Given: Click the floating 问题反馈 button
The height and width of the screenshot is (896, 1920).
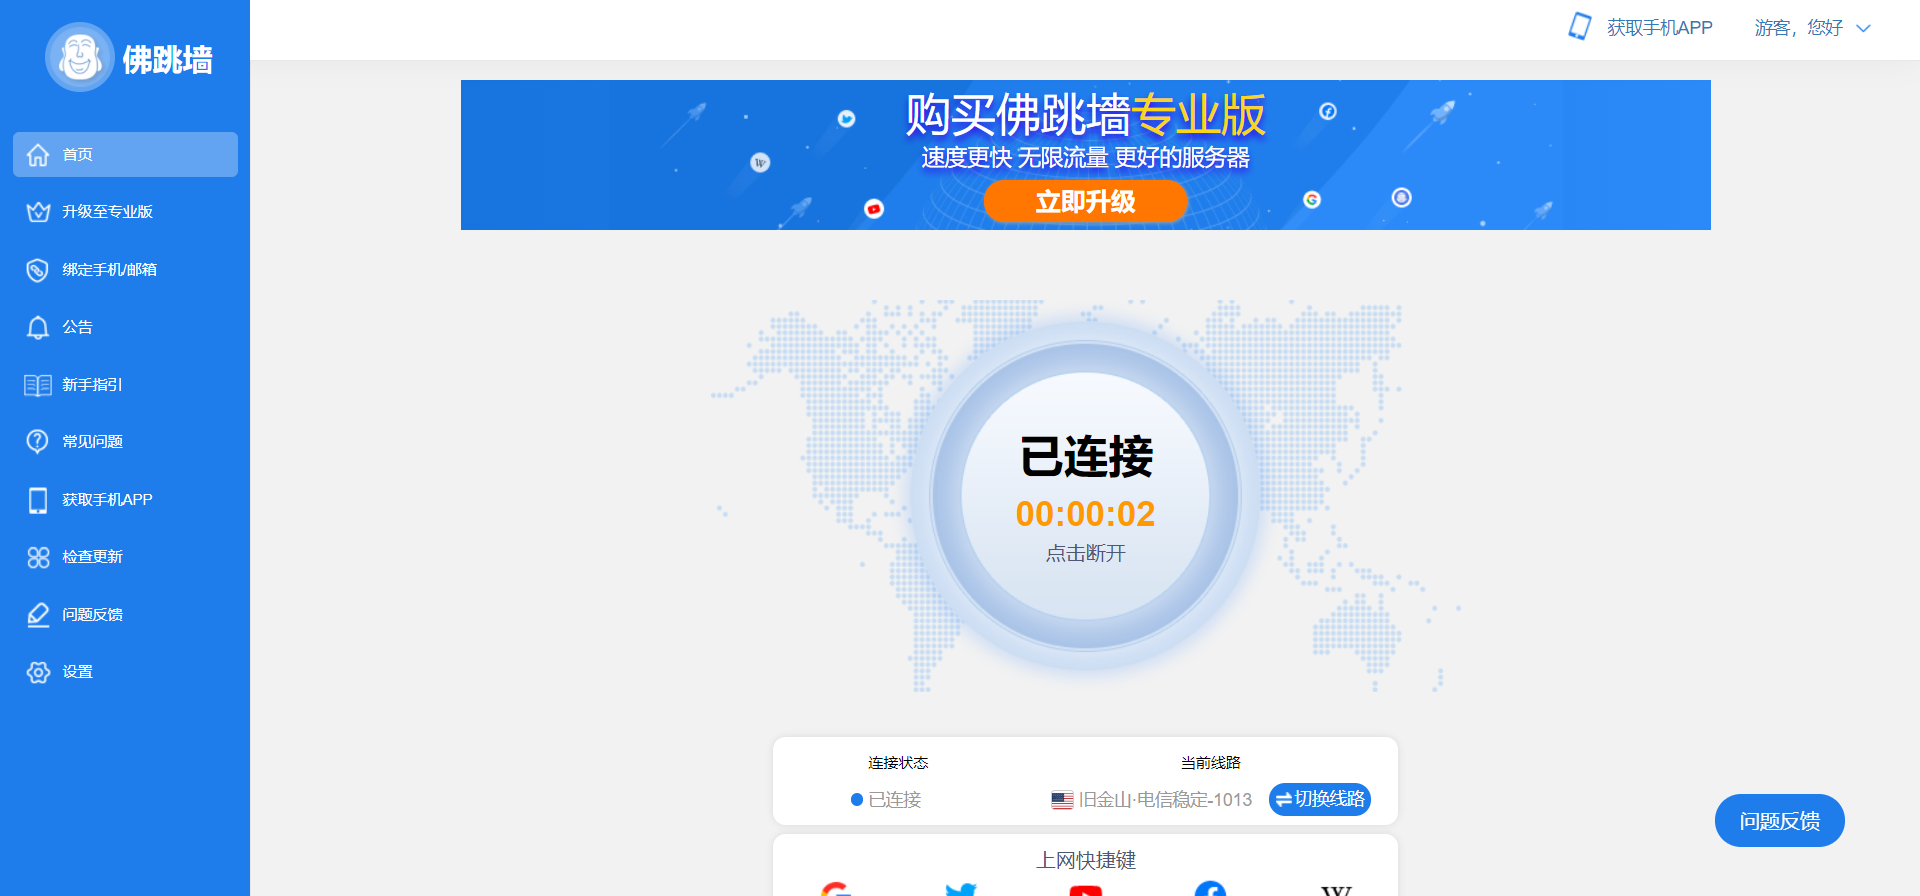Looking at the screenshot, I should [x=1780, y=821].
